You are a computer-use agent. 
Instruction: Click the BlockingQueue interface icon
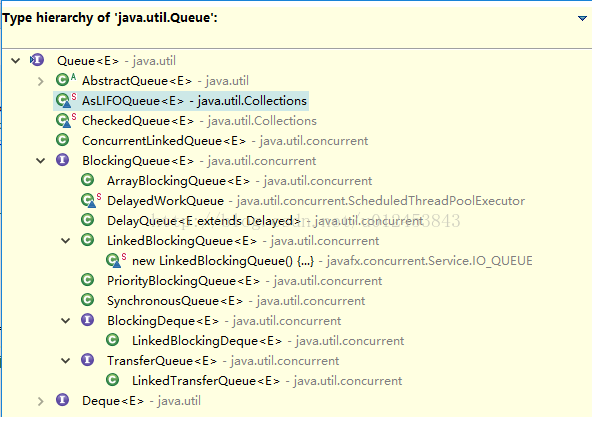62,160
